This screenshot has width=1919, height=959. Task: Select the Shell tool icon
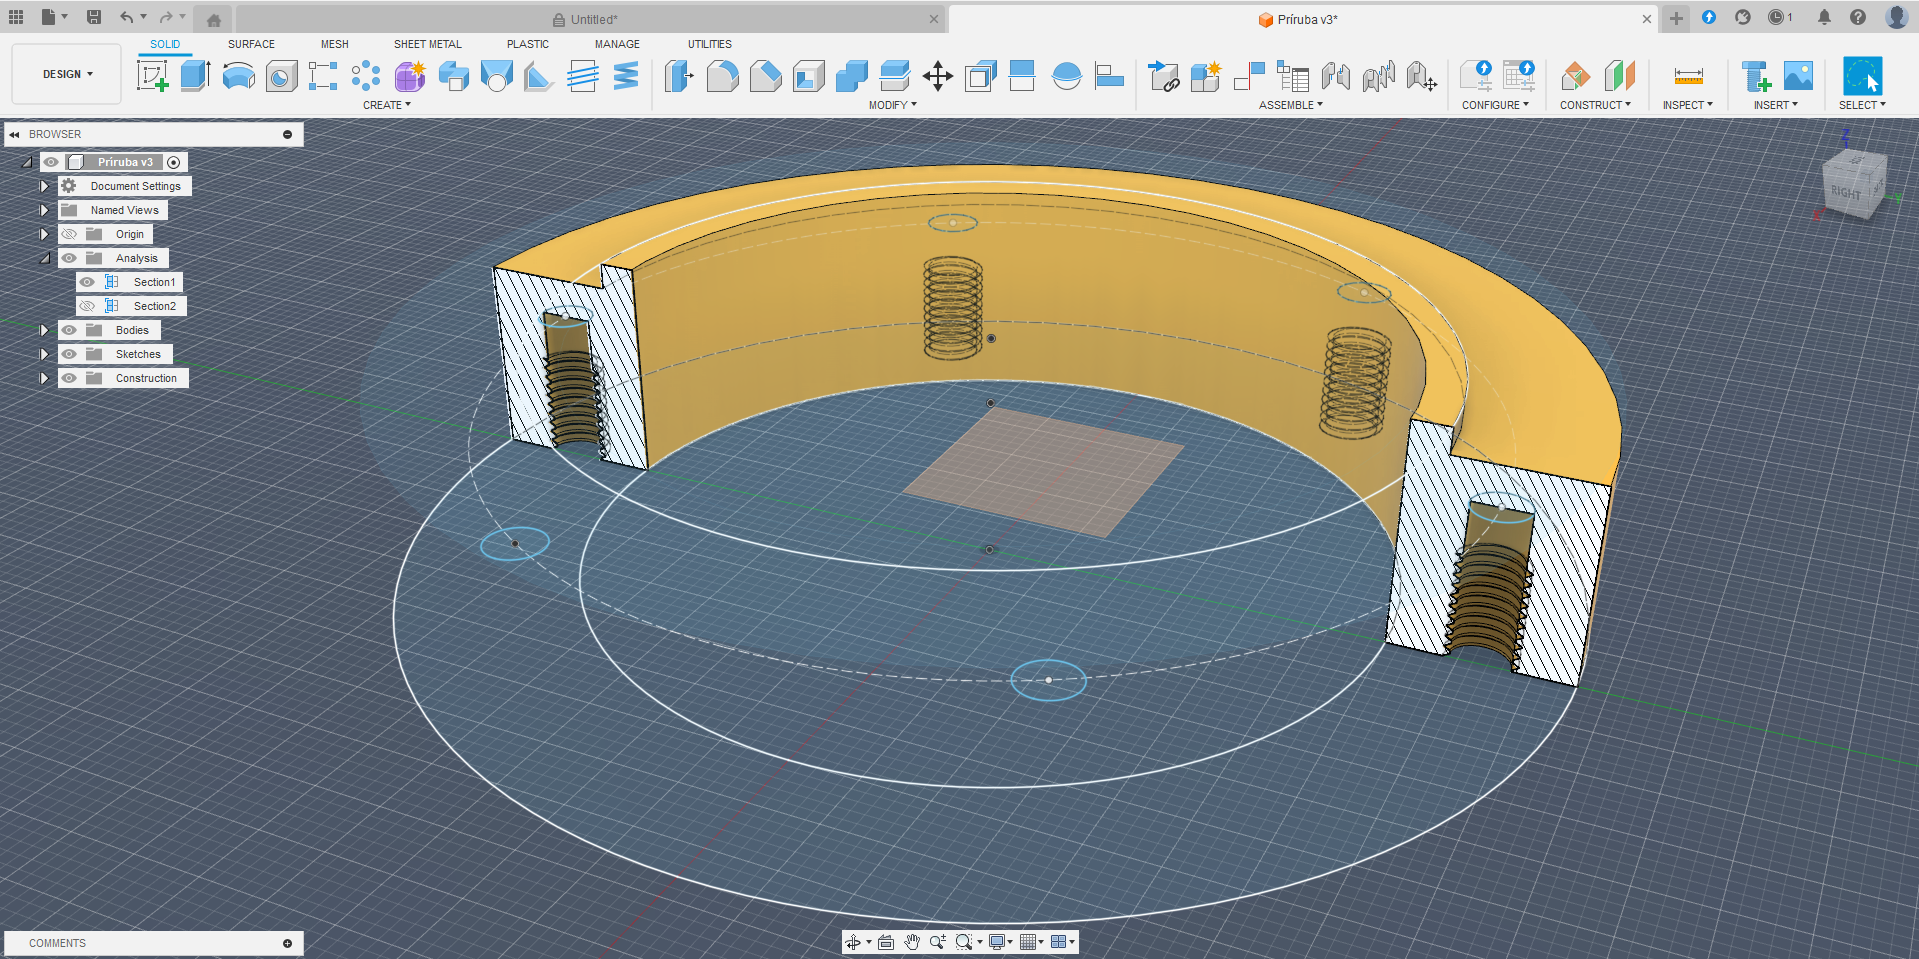pos(808,76)
